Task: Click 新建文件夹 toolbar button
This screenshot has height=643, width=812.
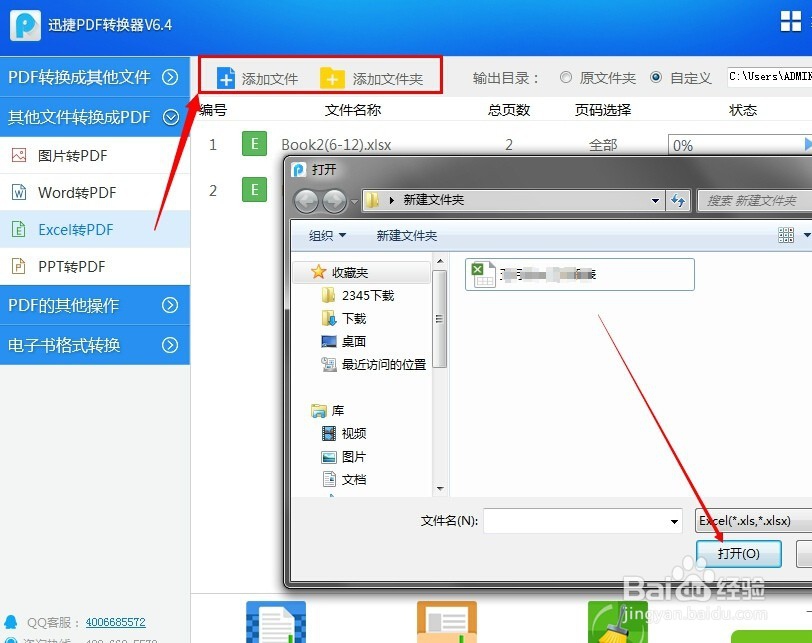Action: pos(407,236)
